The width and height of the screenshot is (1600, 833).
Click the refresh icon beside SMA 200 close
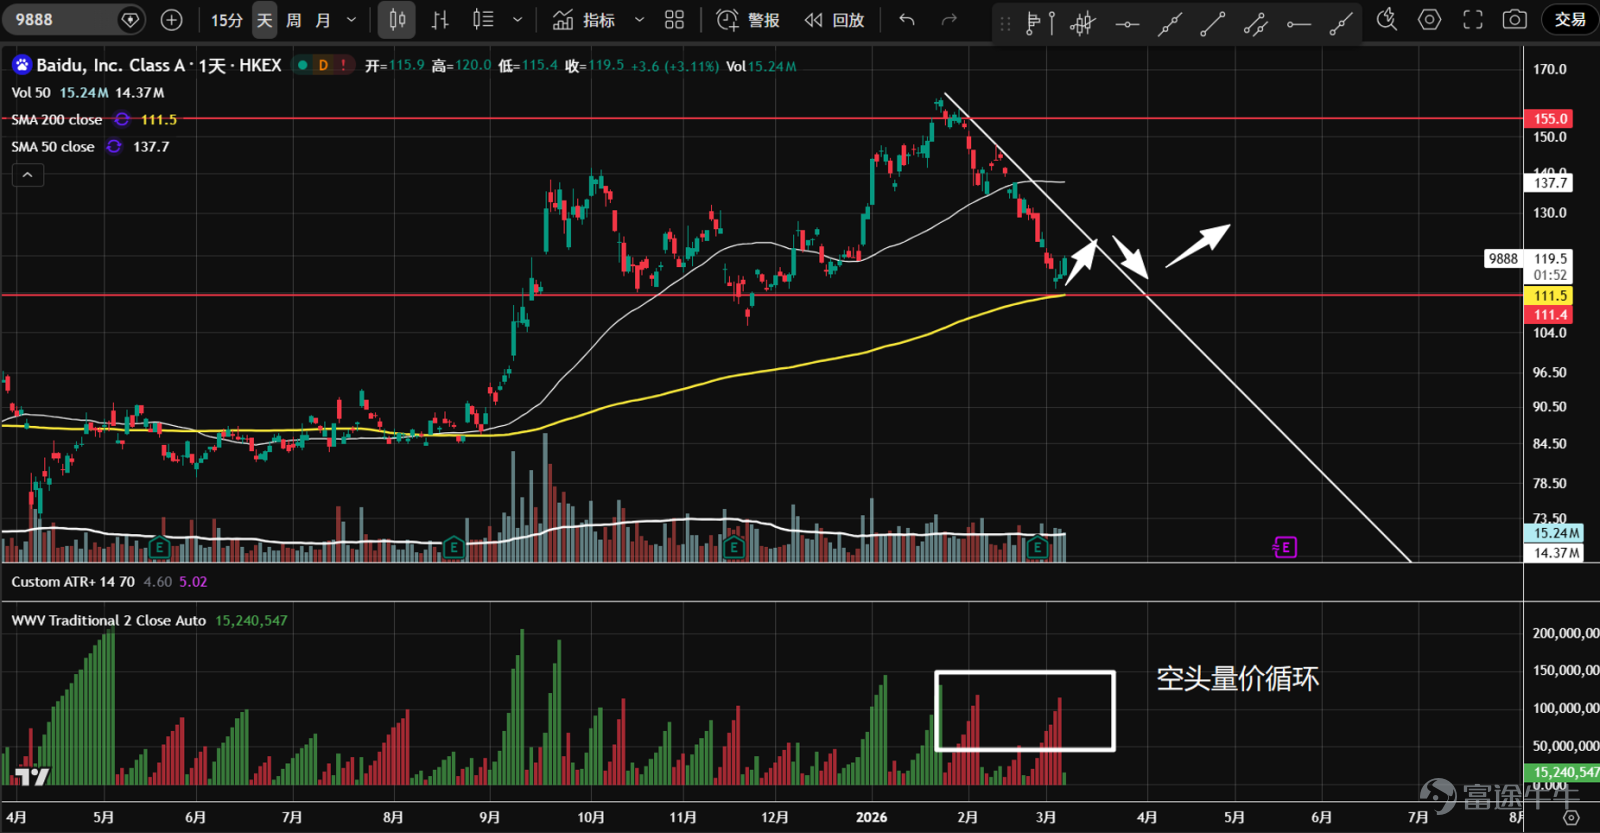pyautogui.click(x=122, y=119)
